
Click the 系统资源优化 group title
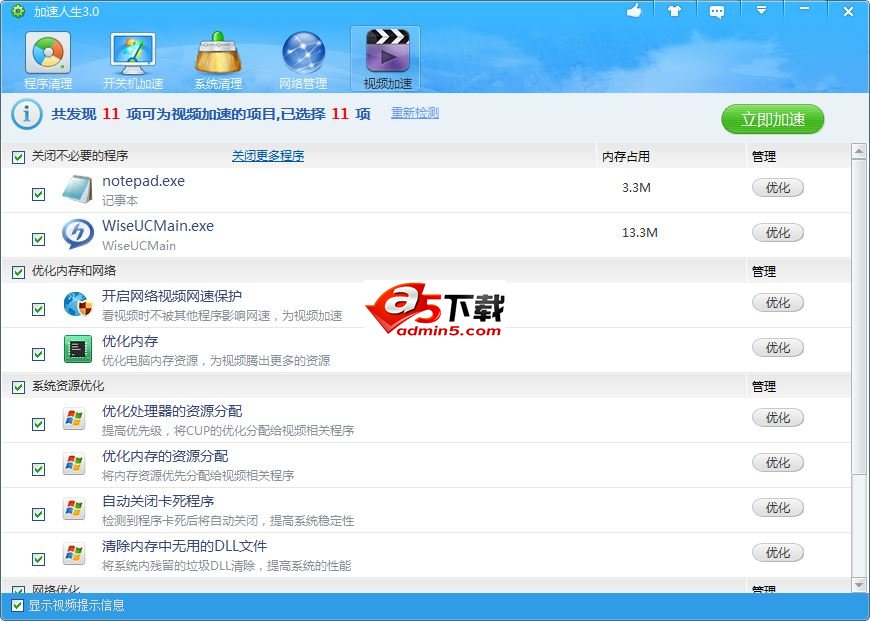pos(68,386)
